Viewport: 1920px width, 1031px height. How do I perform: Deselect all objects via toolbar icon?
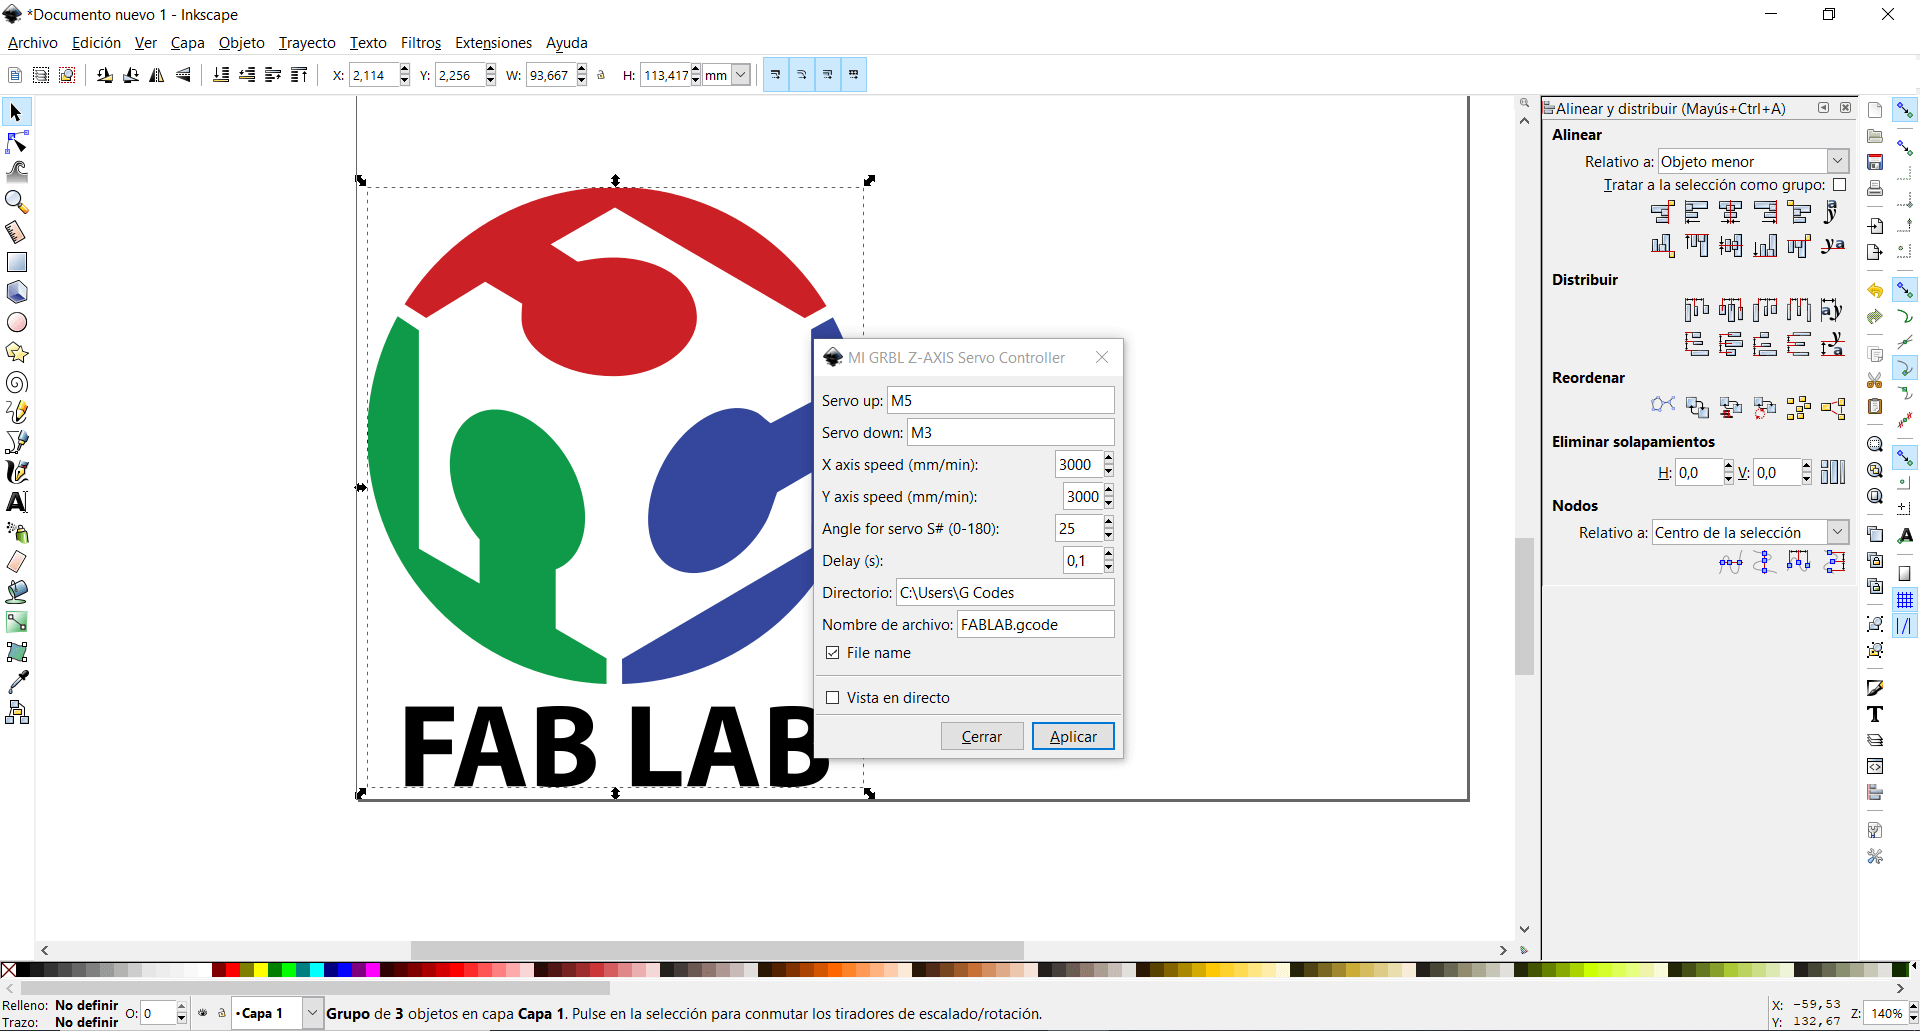(x=67, y=75)
